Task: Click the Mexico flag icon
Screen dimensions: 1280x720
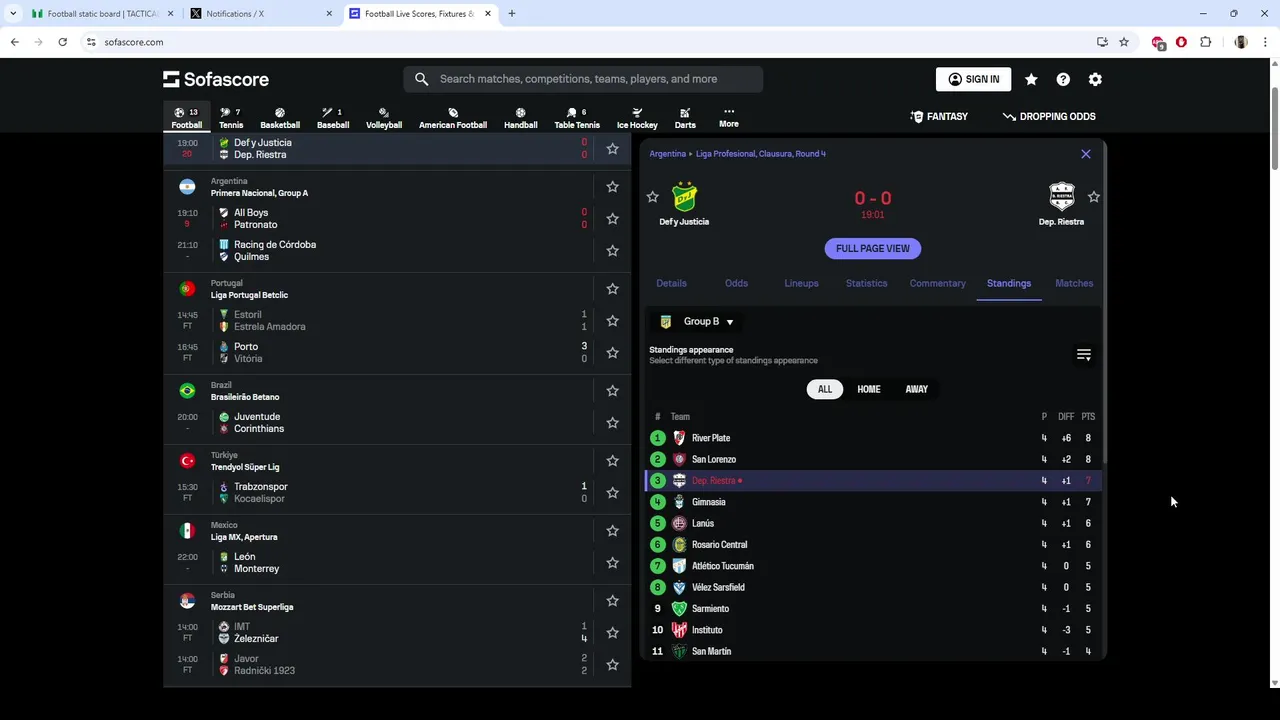Action: pyautogui.click(x=187, y=531)
